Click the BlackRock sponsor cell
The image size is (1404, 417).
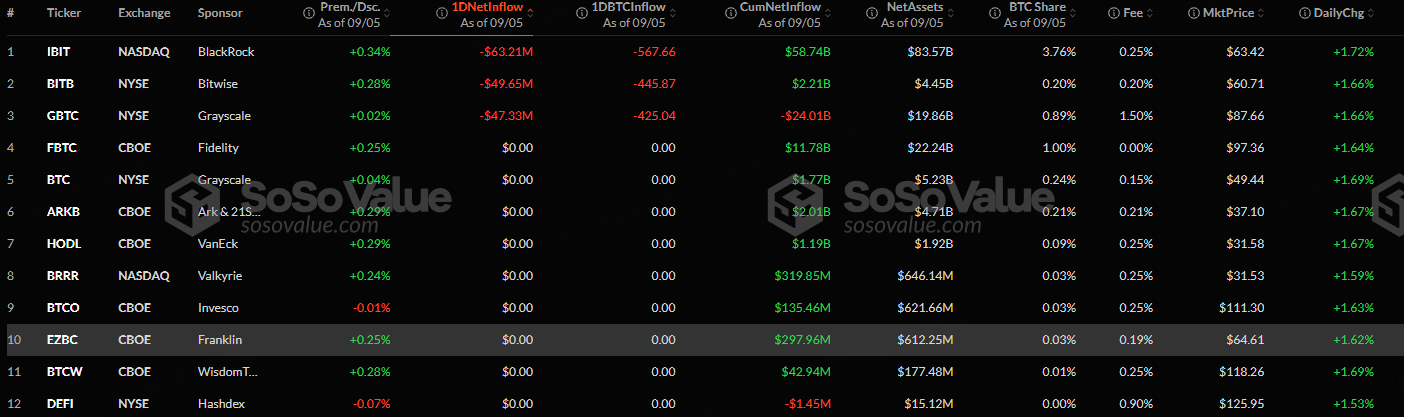pyautogui.click(x=224, y=51)
